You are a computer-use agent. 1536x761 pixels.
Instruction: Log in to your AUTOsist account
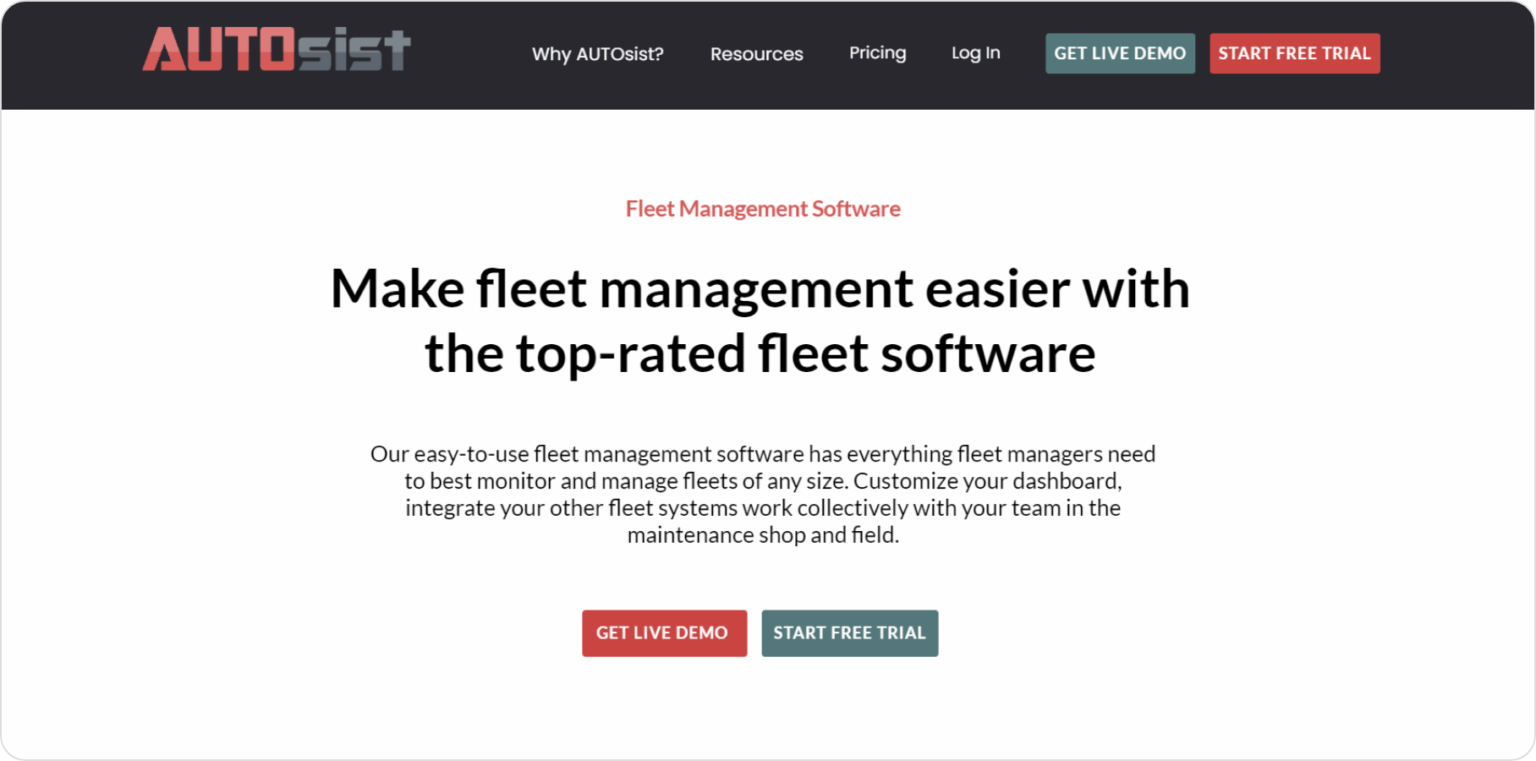click(975, 54)
